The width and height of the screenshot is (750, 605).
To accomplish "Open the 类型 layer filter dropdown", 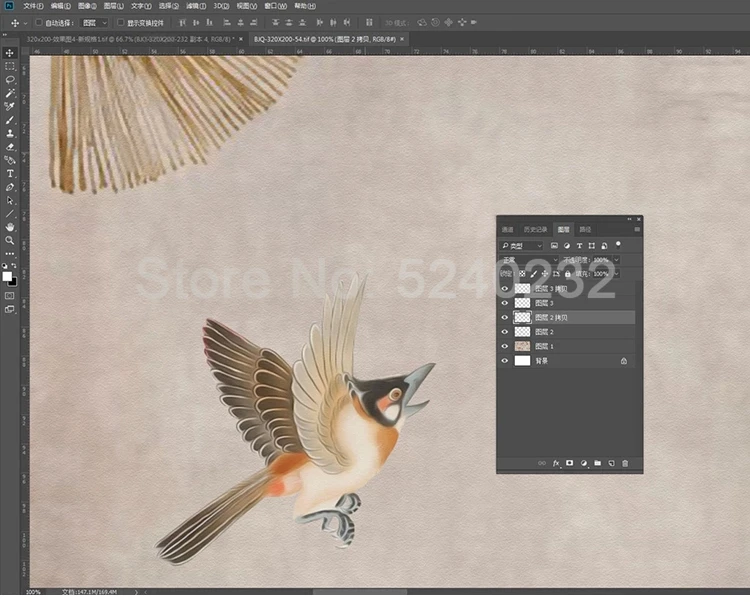I will [x=522, y=245].
